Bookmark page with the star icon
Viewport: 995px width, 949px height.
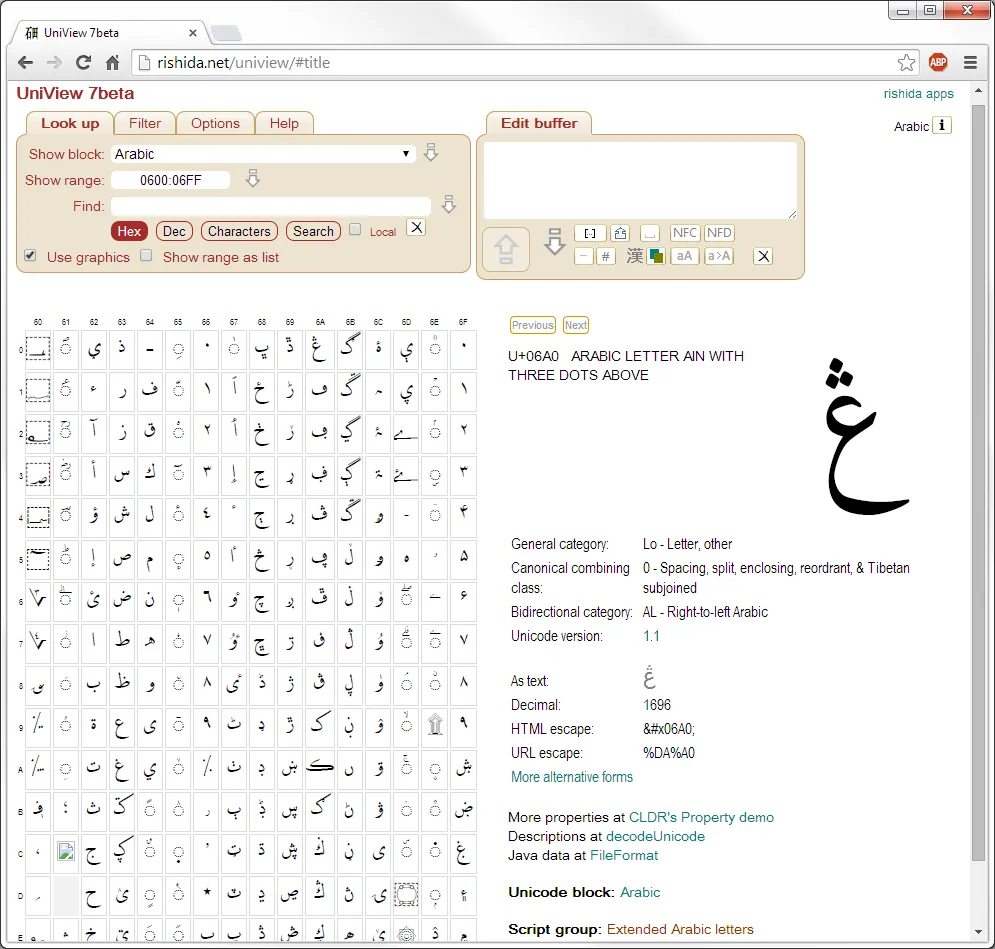906,62
